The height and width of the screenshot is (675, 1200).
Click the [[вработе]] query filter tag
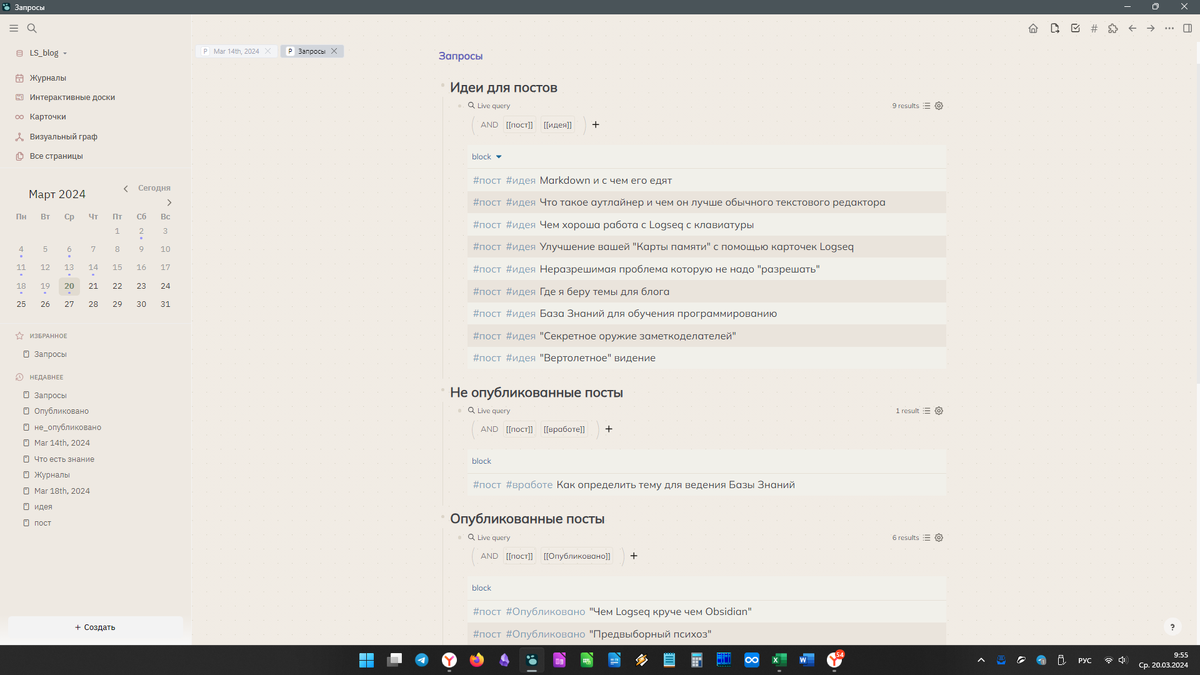(564, 429)
